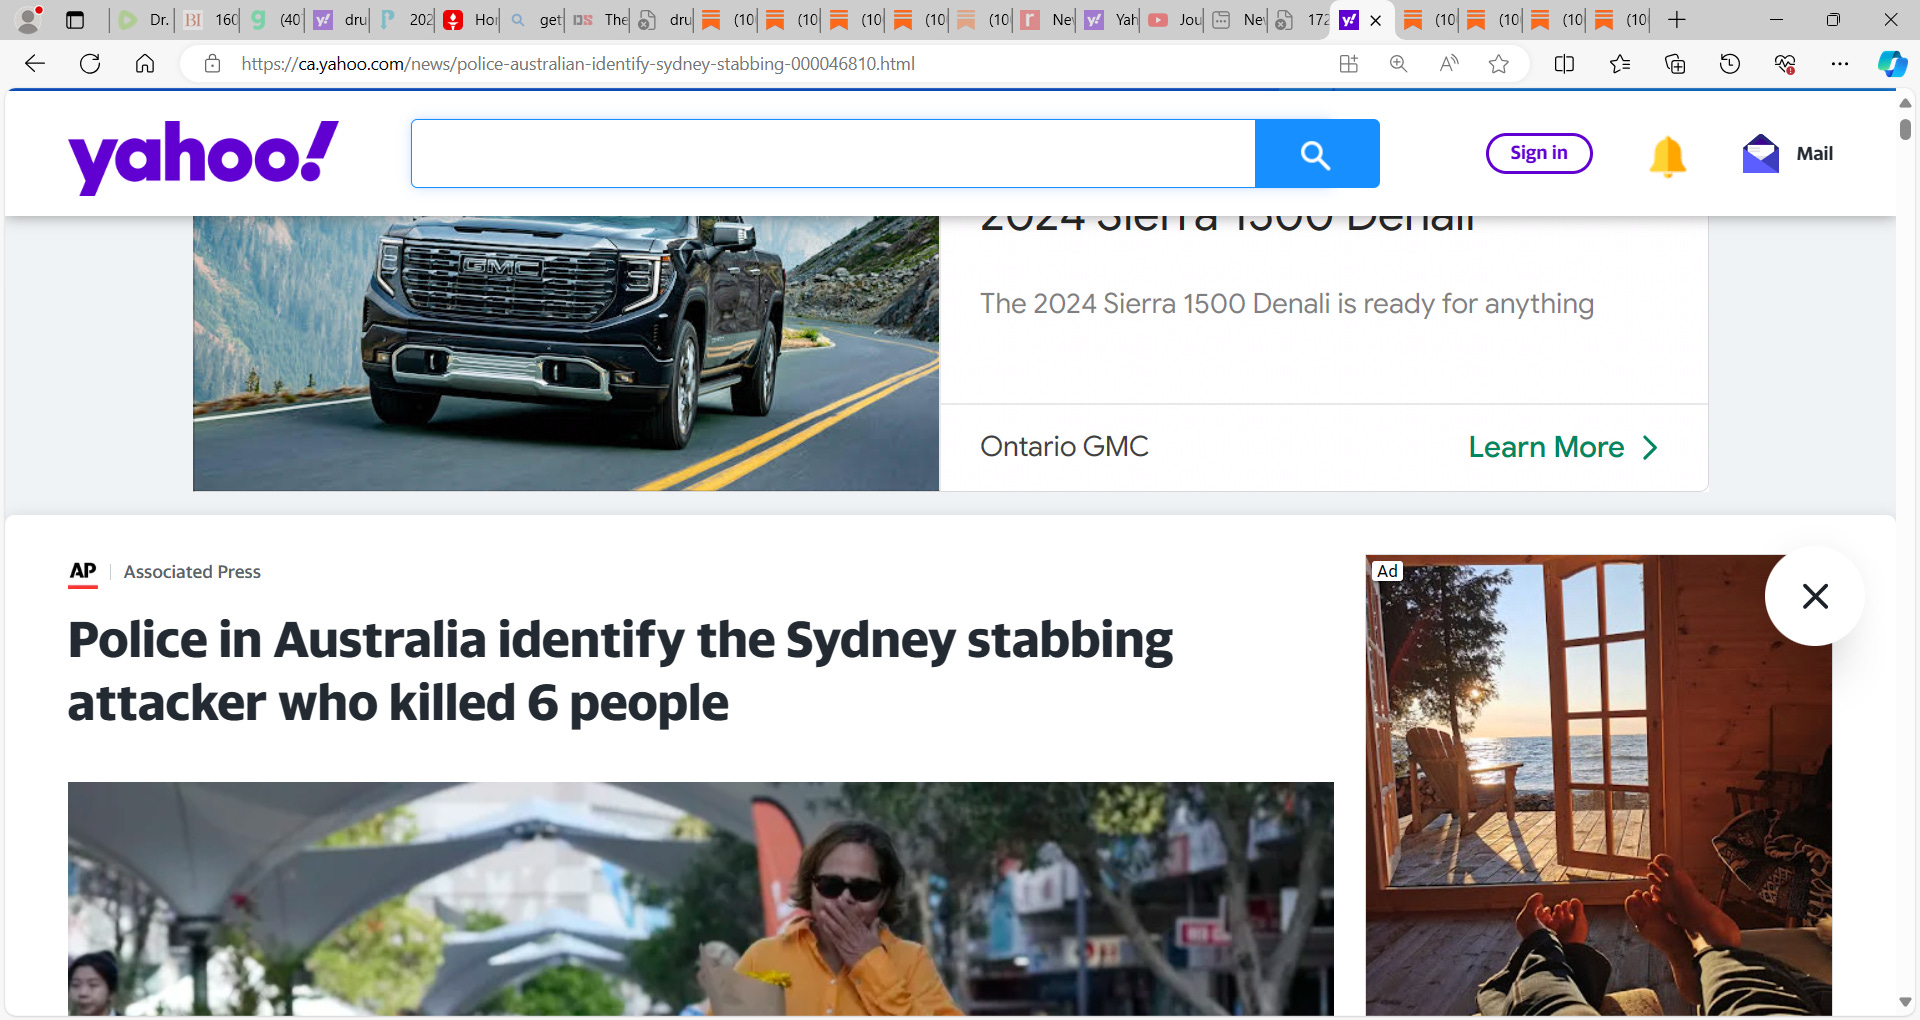Click the Mail link

tap(1814, 154)
